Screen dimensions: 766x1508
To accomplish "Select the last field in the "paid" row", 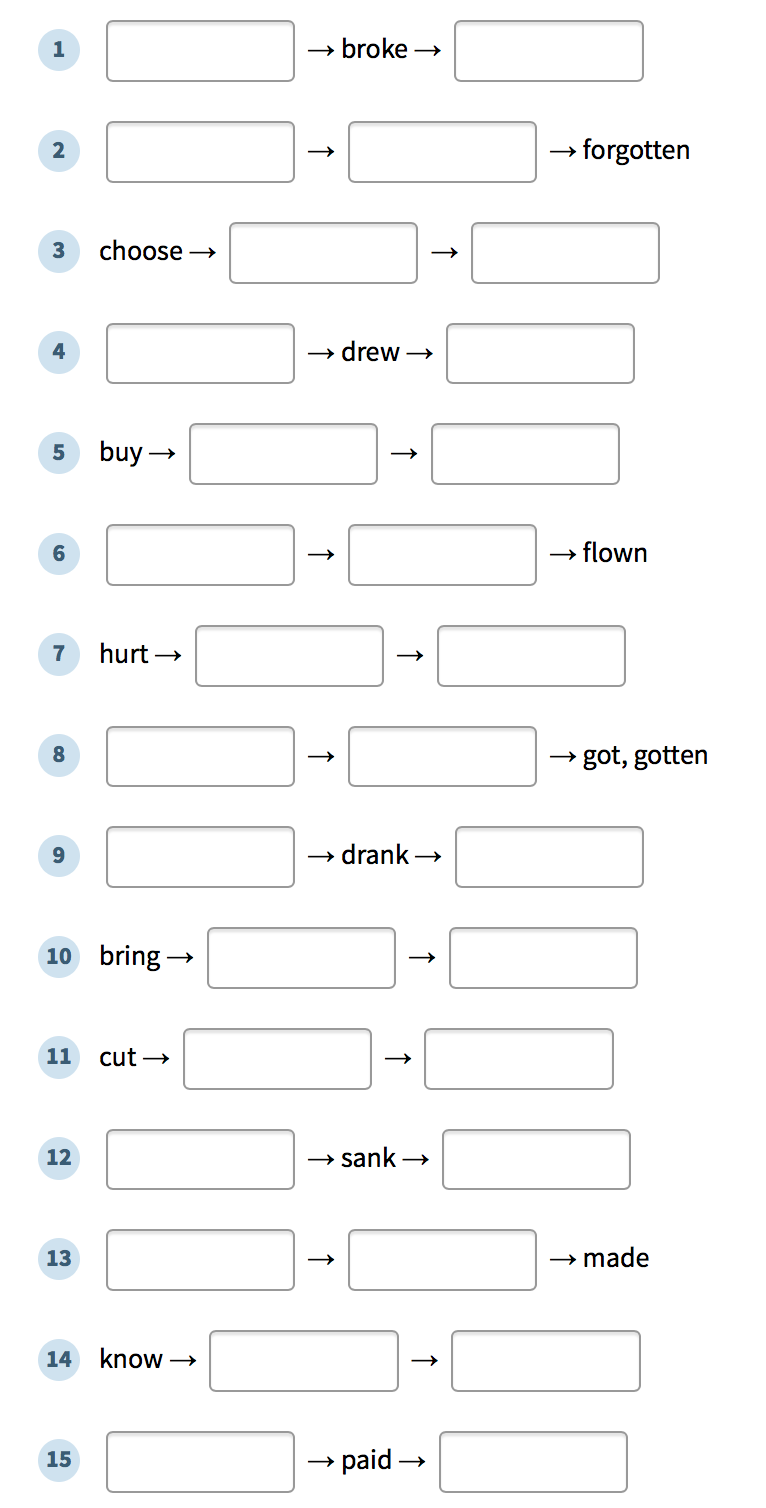I will click(533, 1462).
